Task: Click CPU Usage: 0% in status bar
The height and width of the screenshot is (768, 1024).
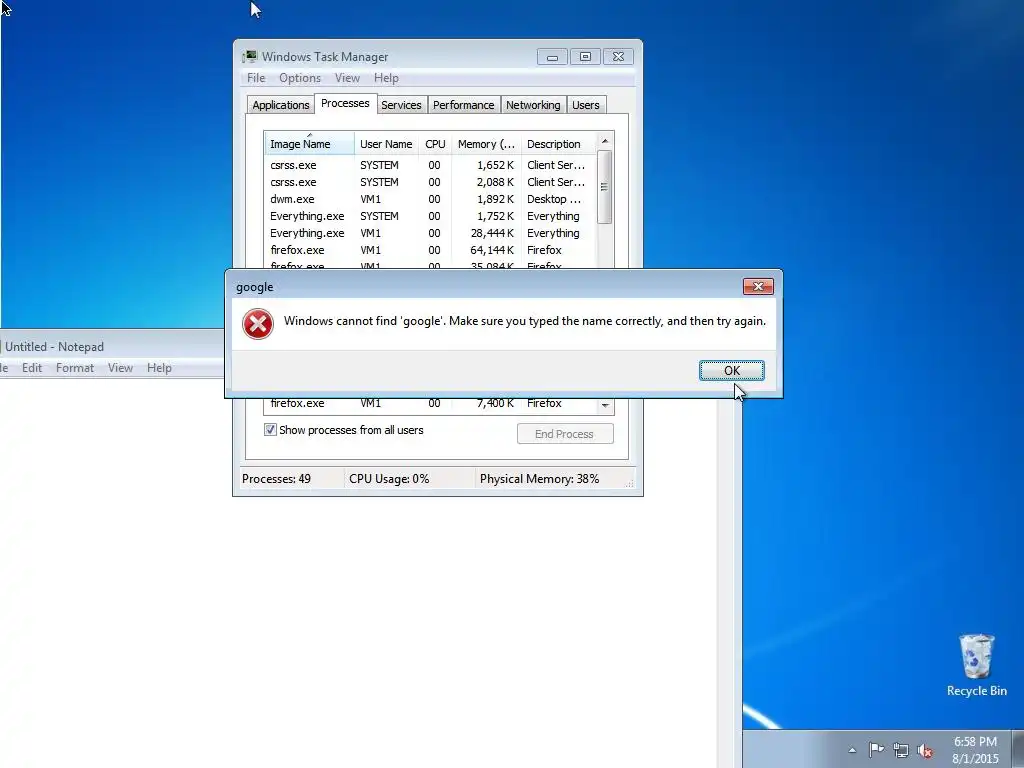Action: (x=389, y=479)
